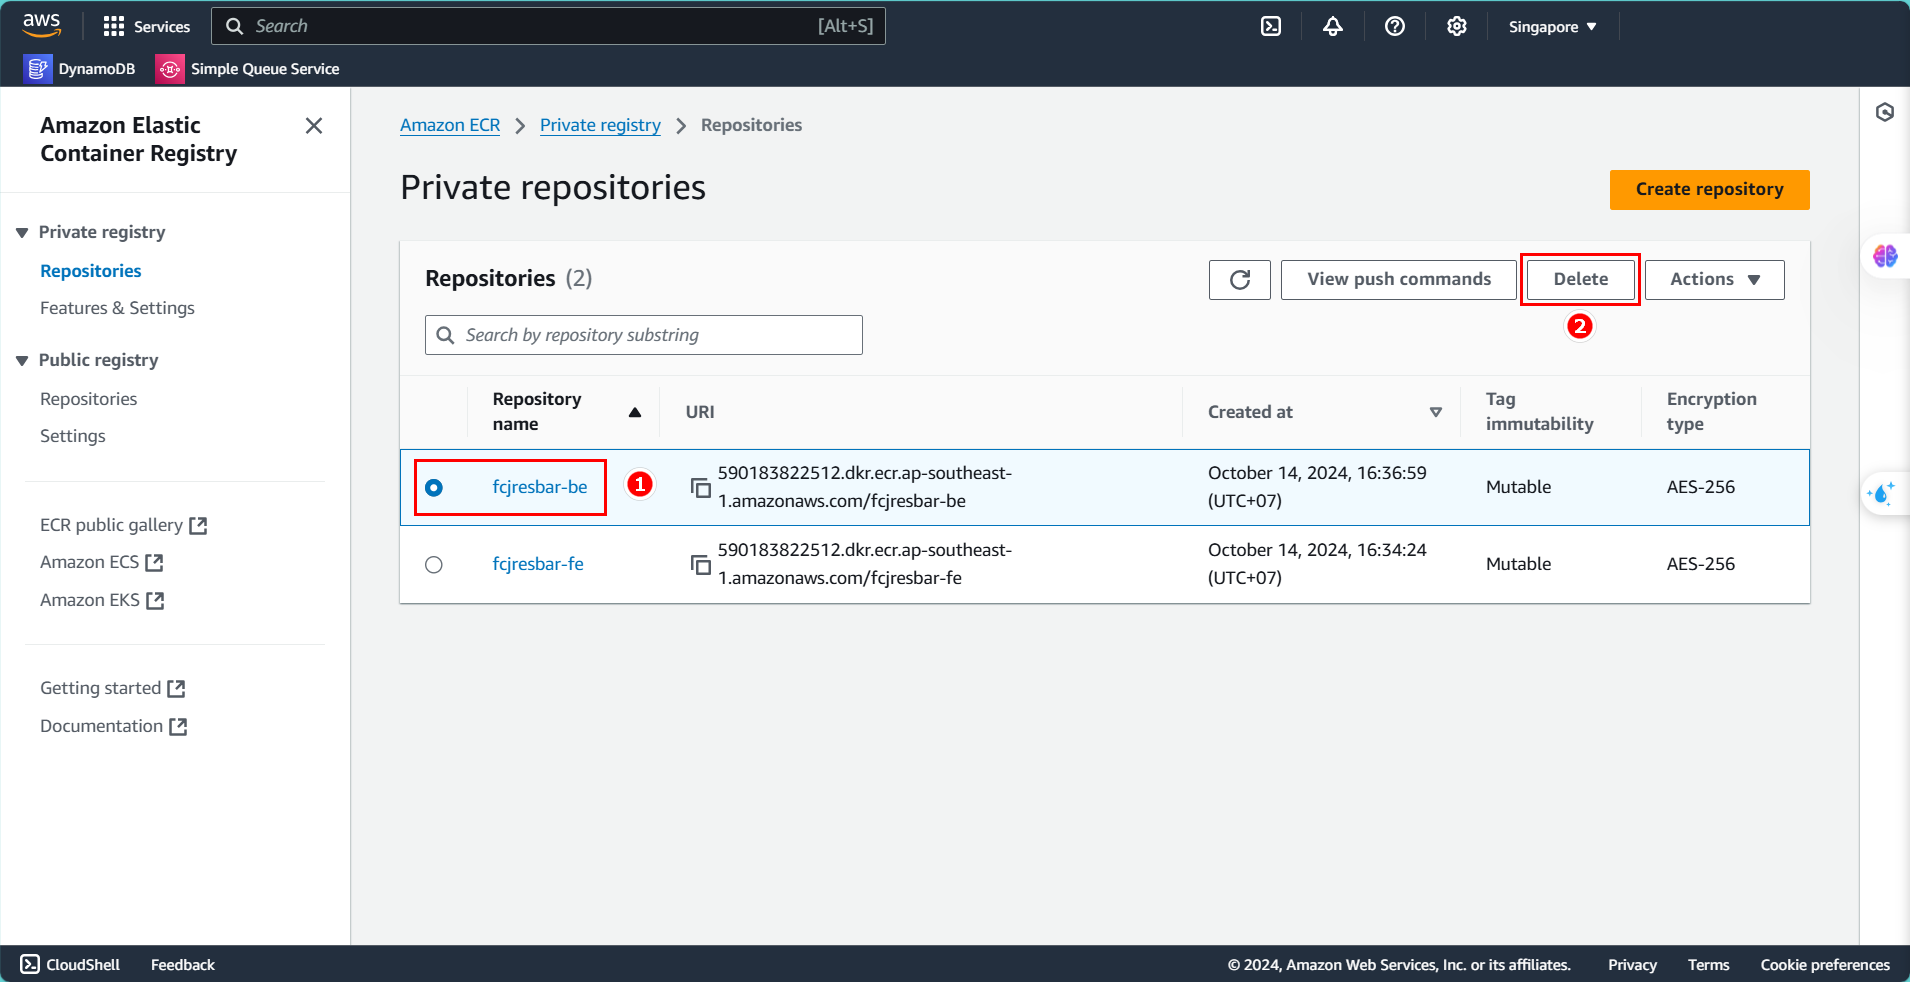Viewport: 1910px width, 982px height.
Task: Click the fcjresbar-be created date cell
Action: [1317, 487]
